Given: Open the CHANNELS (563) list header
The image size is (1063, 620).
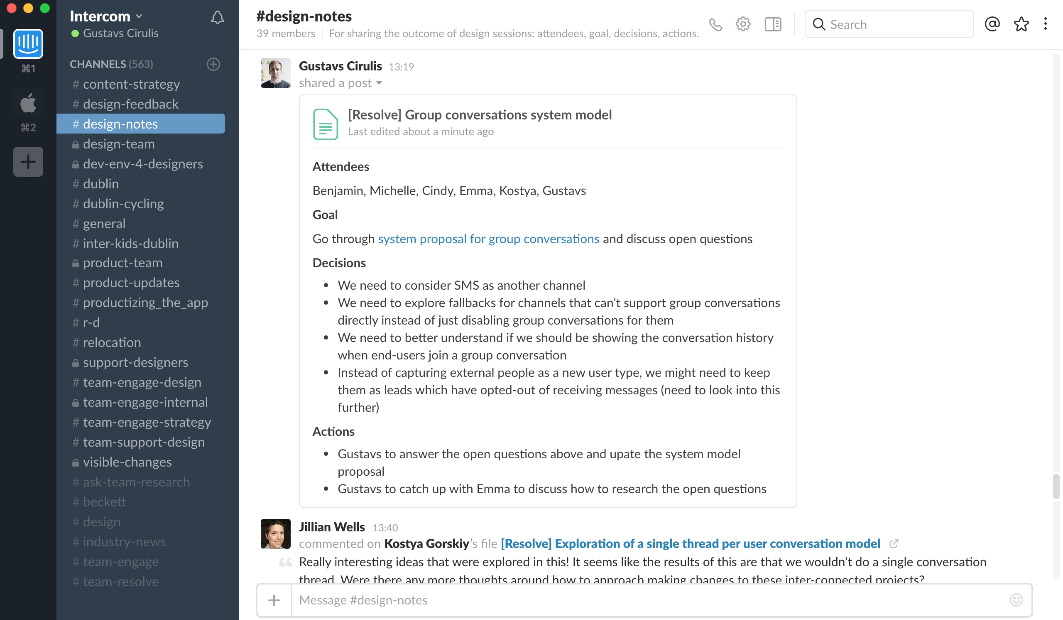Looking at the screenshot, I should (111, 64).
